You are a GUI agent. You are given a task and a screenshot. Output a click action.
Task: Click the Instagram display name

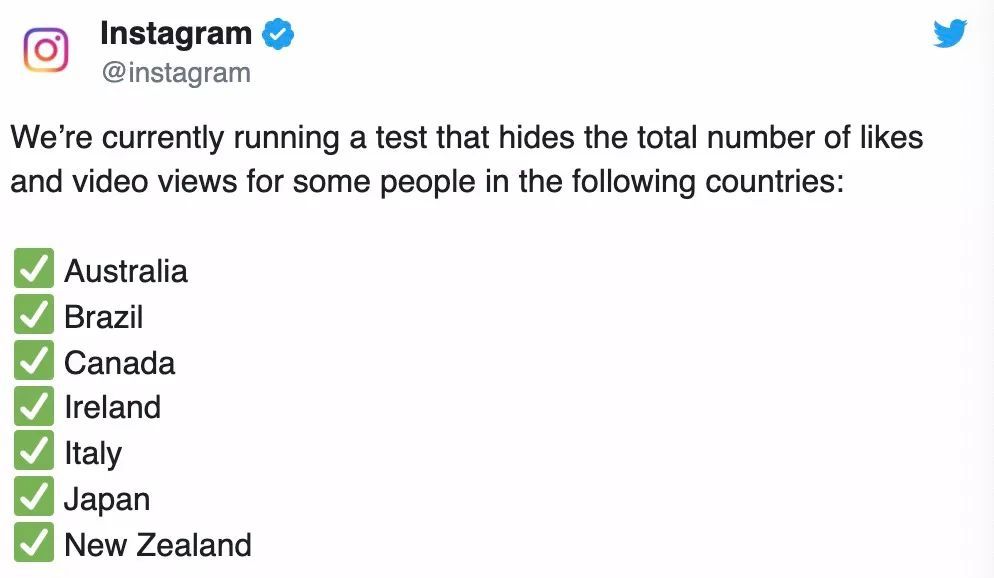pyautogui.click(x=177, y=32)
